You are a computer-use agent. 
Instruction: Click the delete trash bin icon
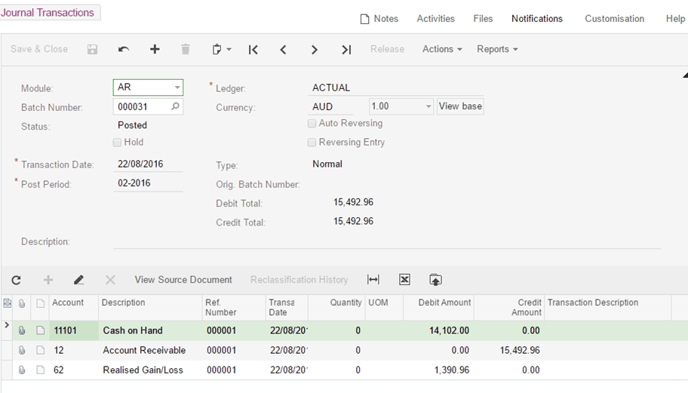(x=186, y=49)
